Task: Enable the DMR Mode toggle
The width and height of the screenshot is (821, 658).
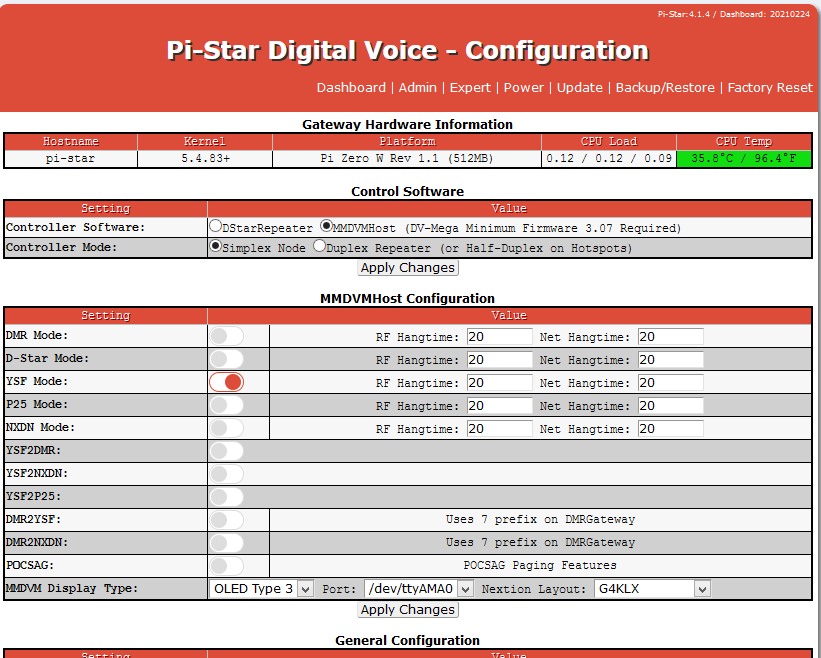Action: click(226, 337)
